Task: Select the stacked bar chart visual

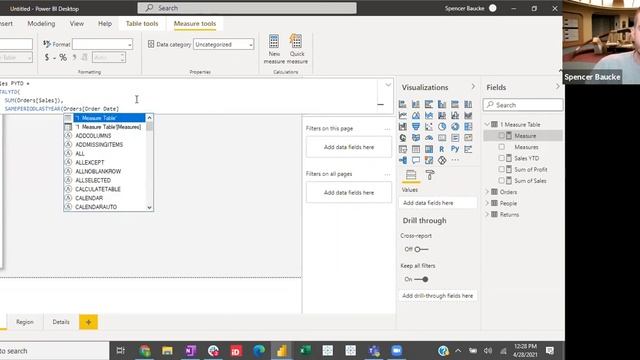Action: [x=402, y=104]
